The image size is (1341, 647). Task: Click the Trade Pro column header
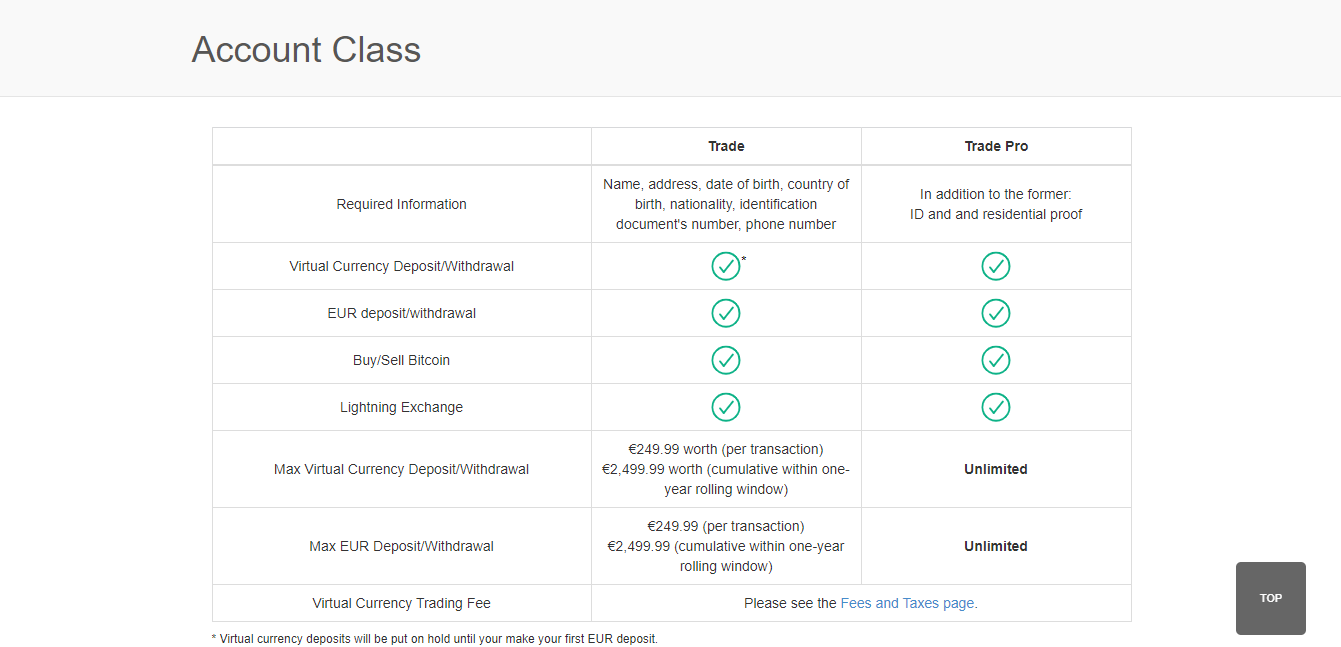coord(996,146)
